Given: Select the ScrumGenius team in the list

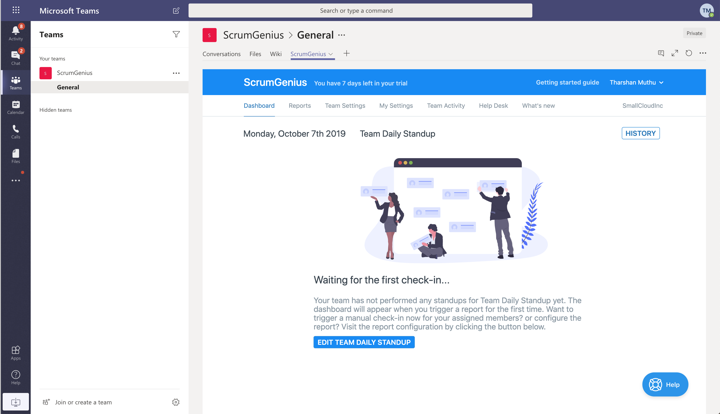Looking at the screenshot, I should click(x=110, y=73).
